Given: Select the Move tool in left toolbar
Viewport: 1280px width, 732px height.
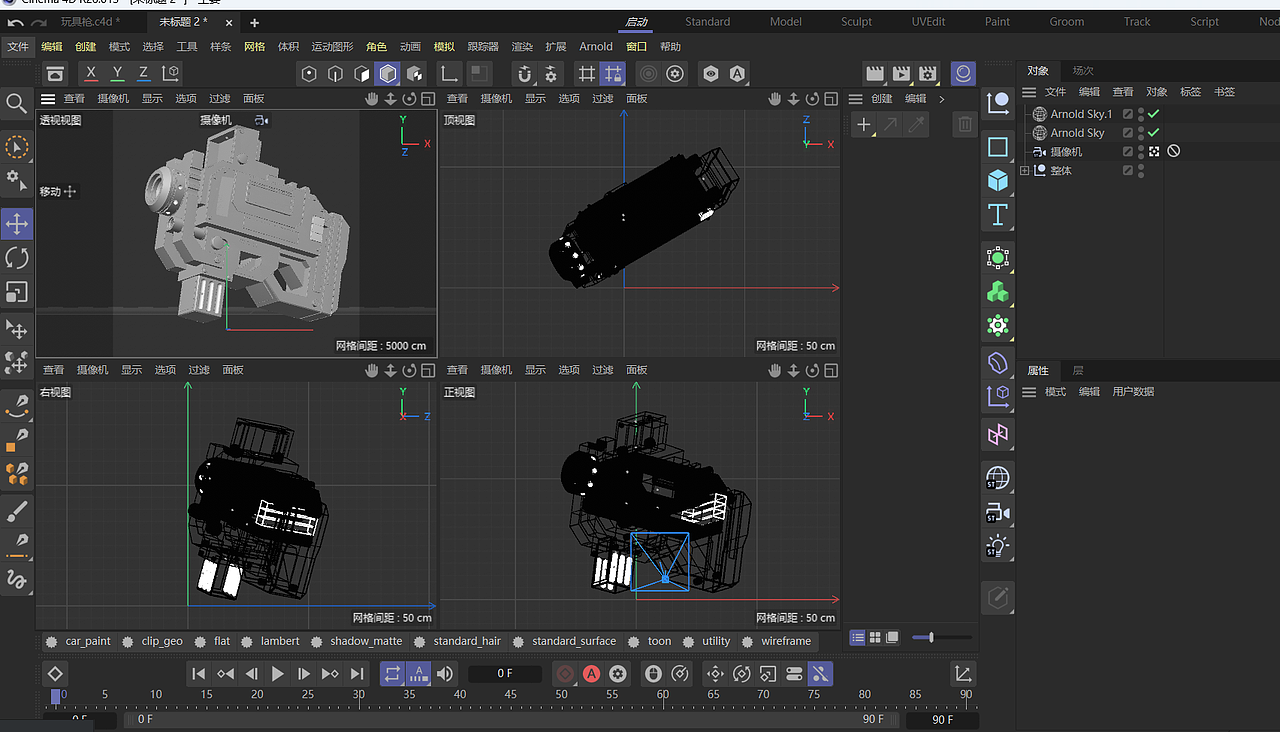Looking at the screenshot, I should click(17, 224).
